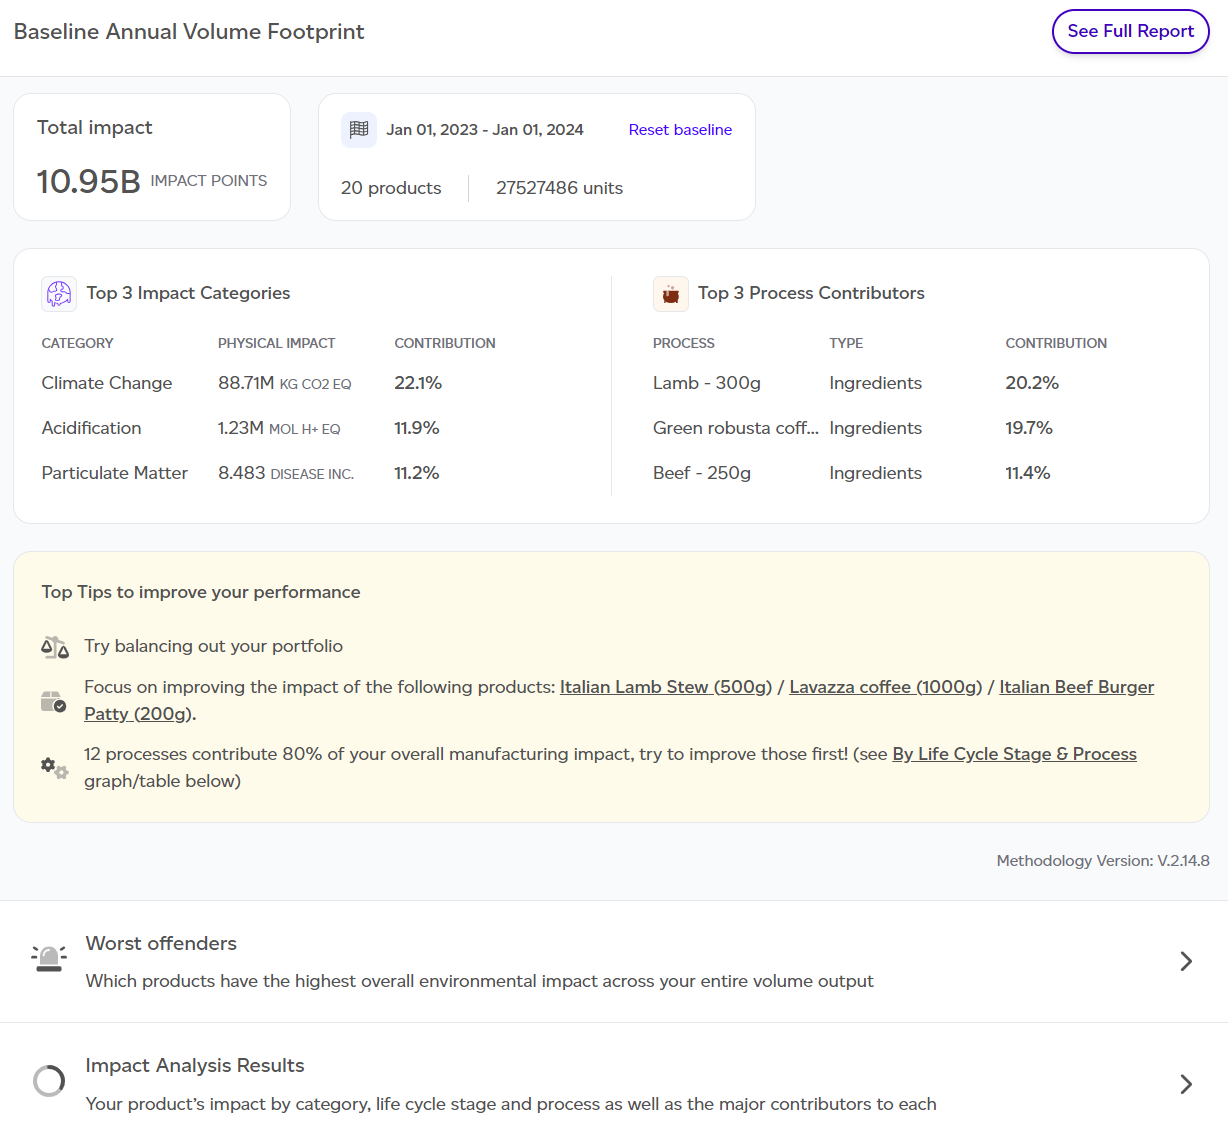Viewport: 1228px width, 1140px height.
Task: Click the Top 3 Impact Categories globe icon
Action: [x=59, y=294]
